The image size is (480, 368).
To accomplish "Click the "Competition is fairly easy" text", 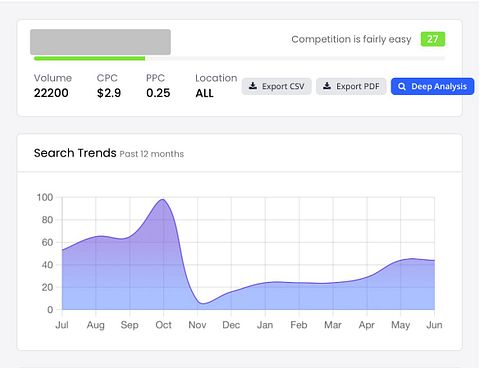I will [x=351, y=39].
